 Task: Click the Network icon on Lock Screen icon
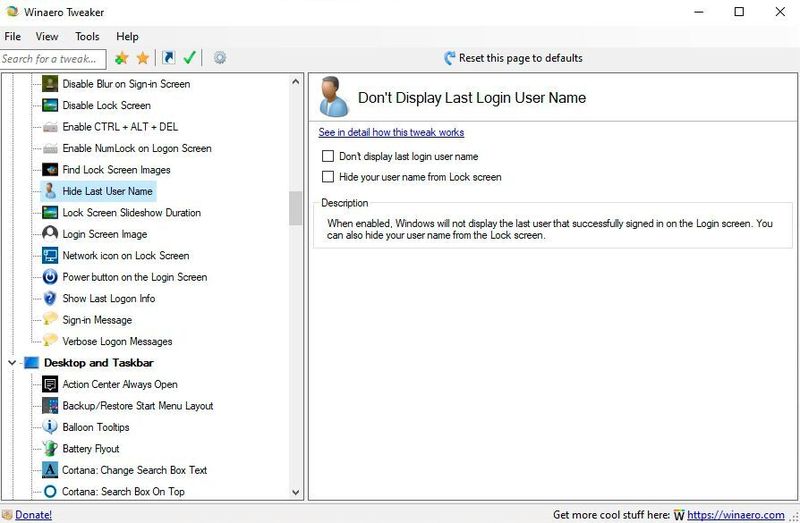50,255
